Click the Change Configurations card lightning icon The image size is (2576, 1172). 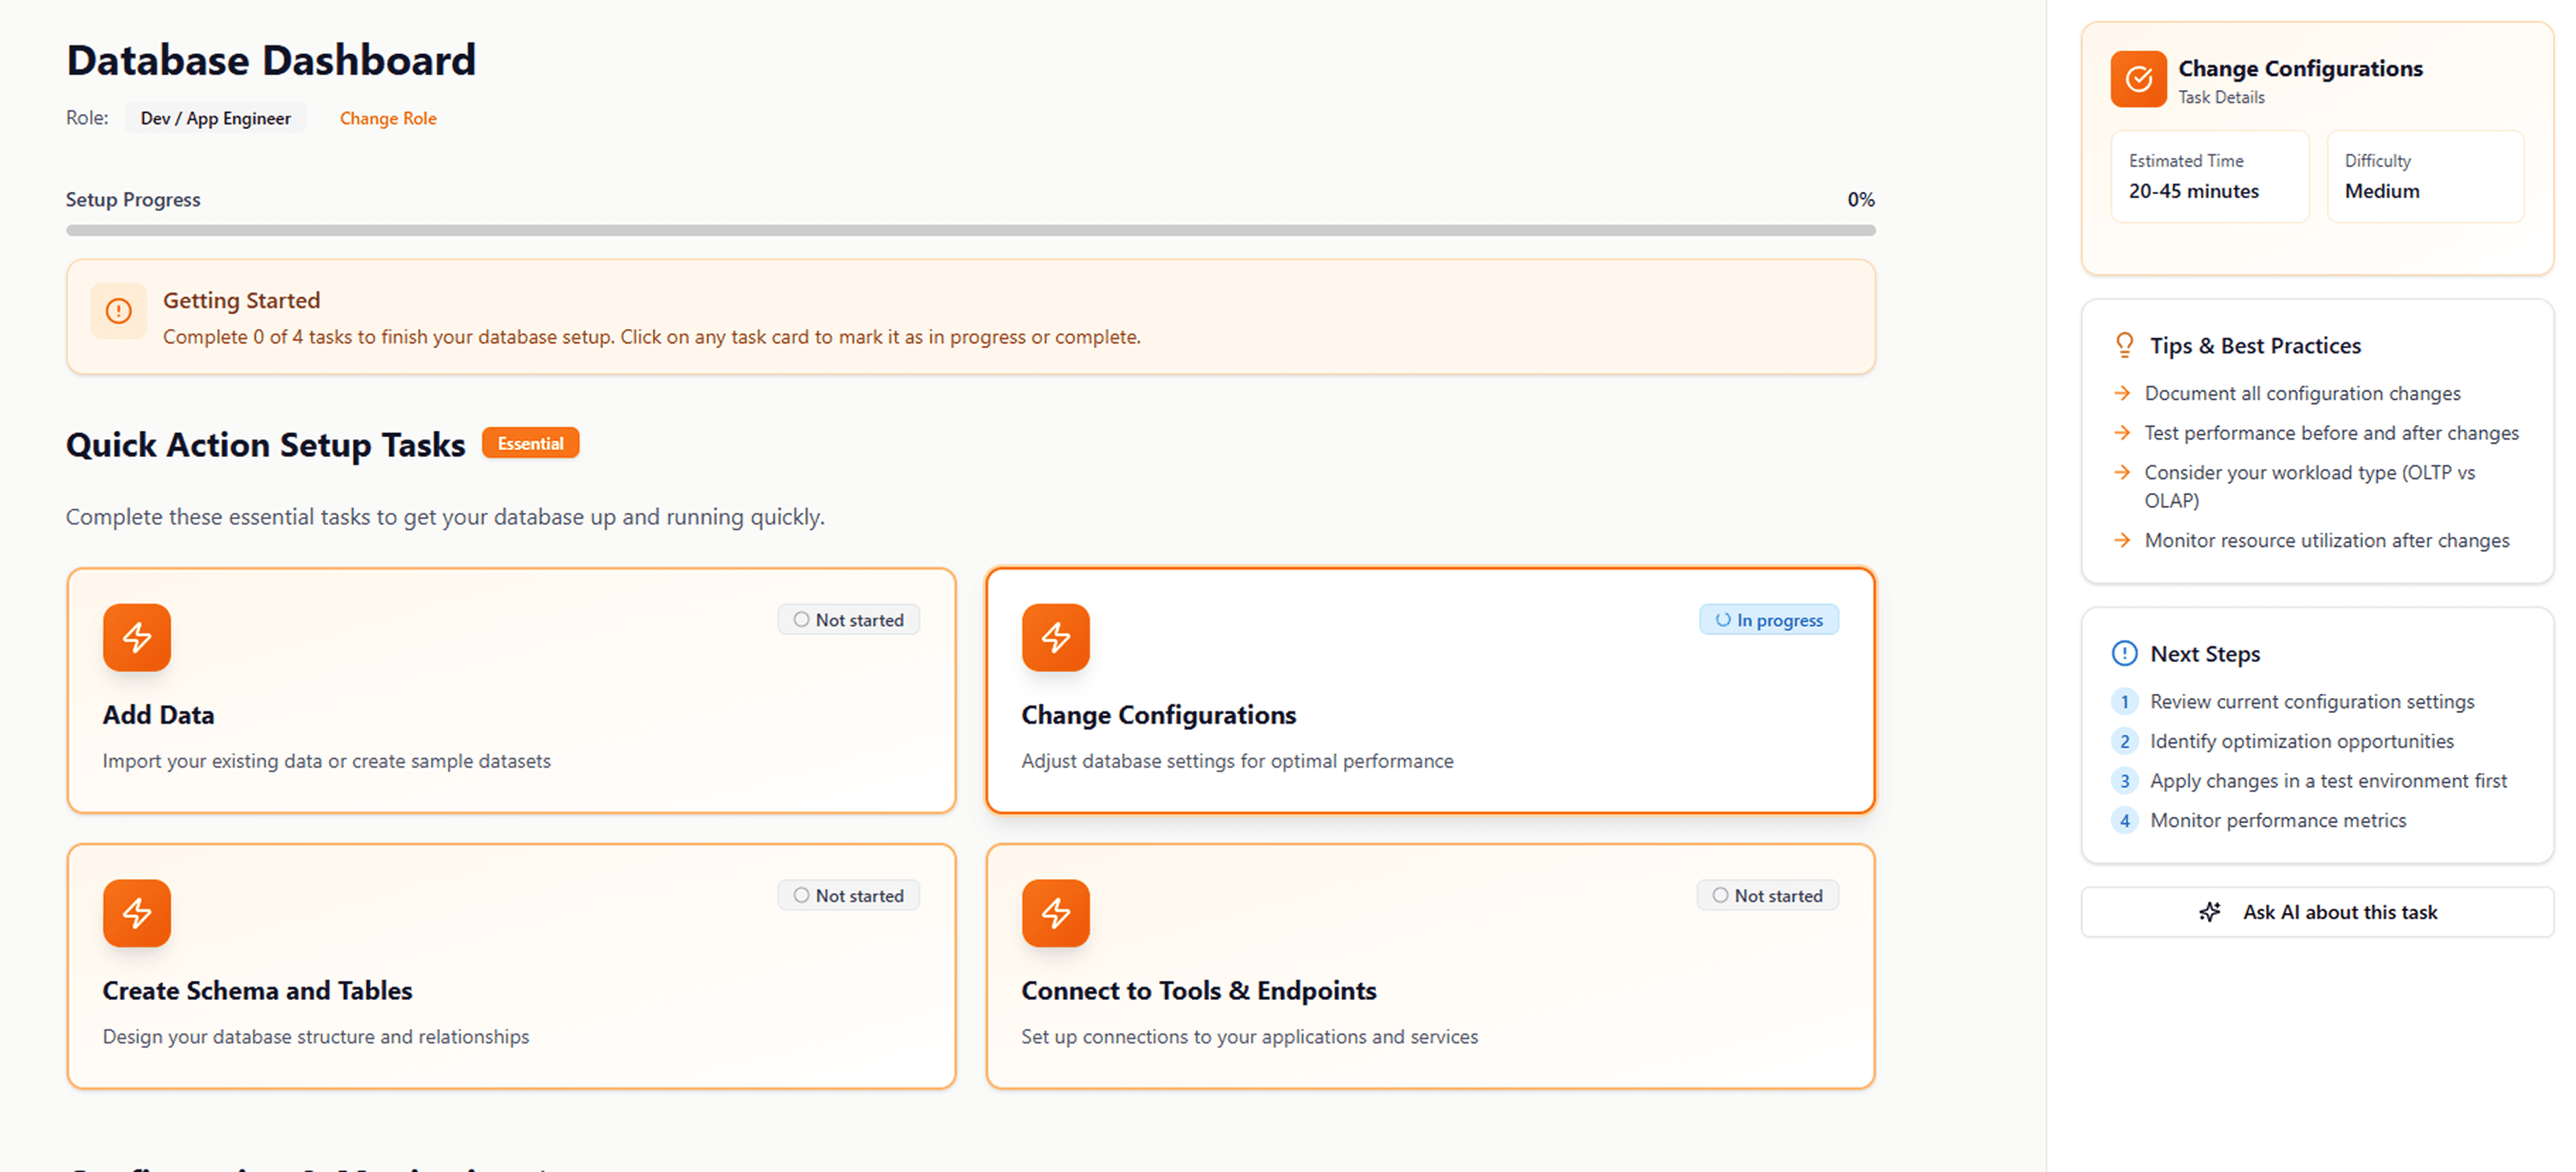(1055, 637)
